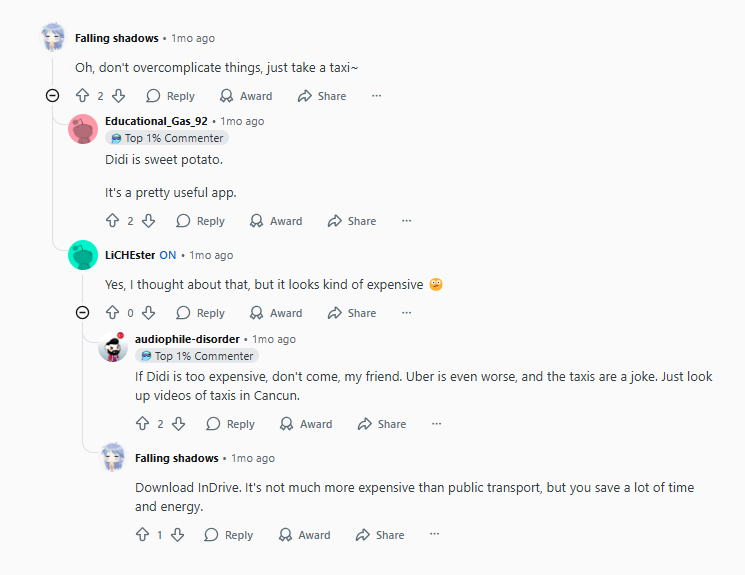Collapse the Falling shadows top-level thread

click(x=53, y=96)
